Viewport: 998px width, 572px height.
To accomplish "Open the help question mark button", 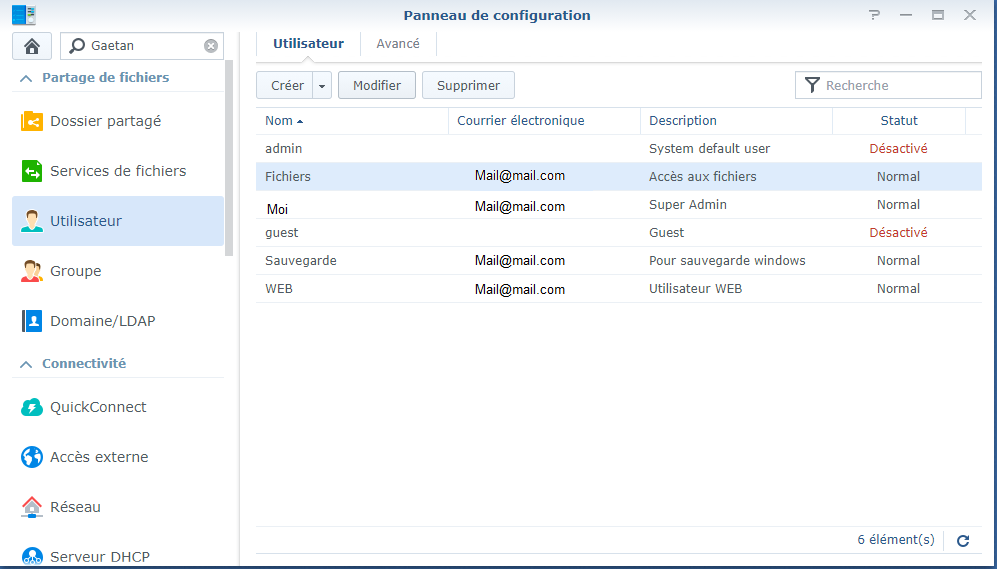I will [x=874, y=15].
